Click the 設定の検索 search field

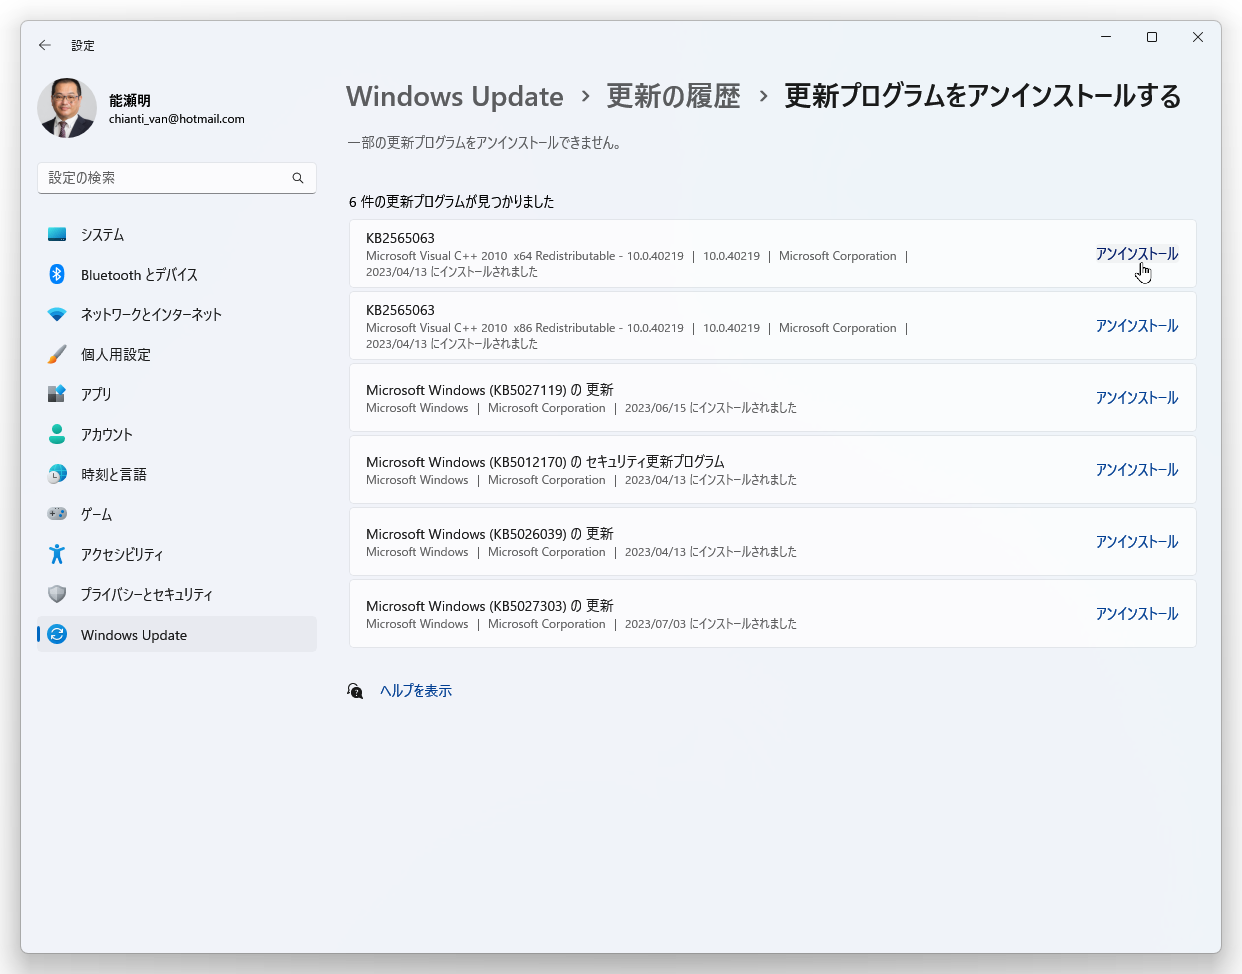pos(177,178)
